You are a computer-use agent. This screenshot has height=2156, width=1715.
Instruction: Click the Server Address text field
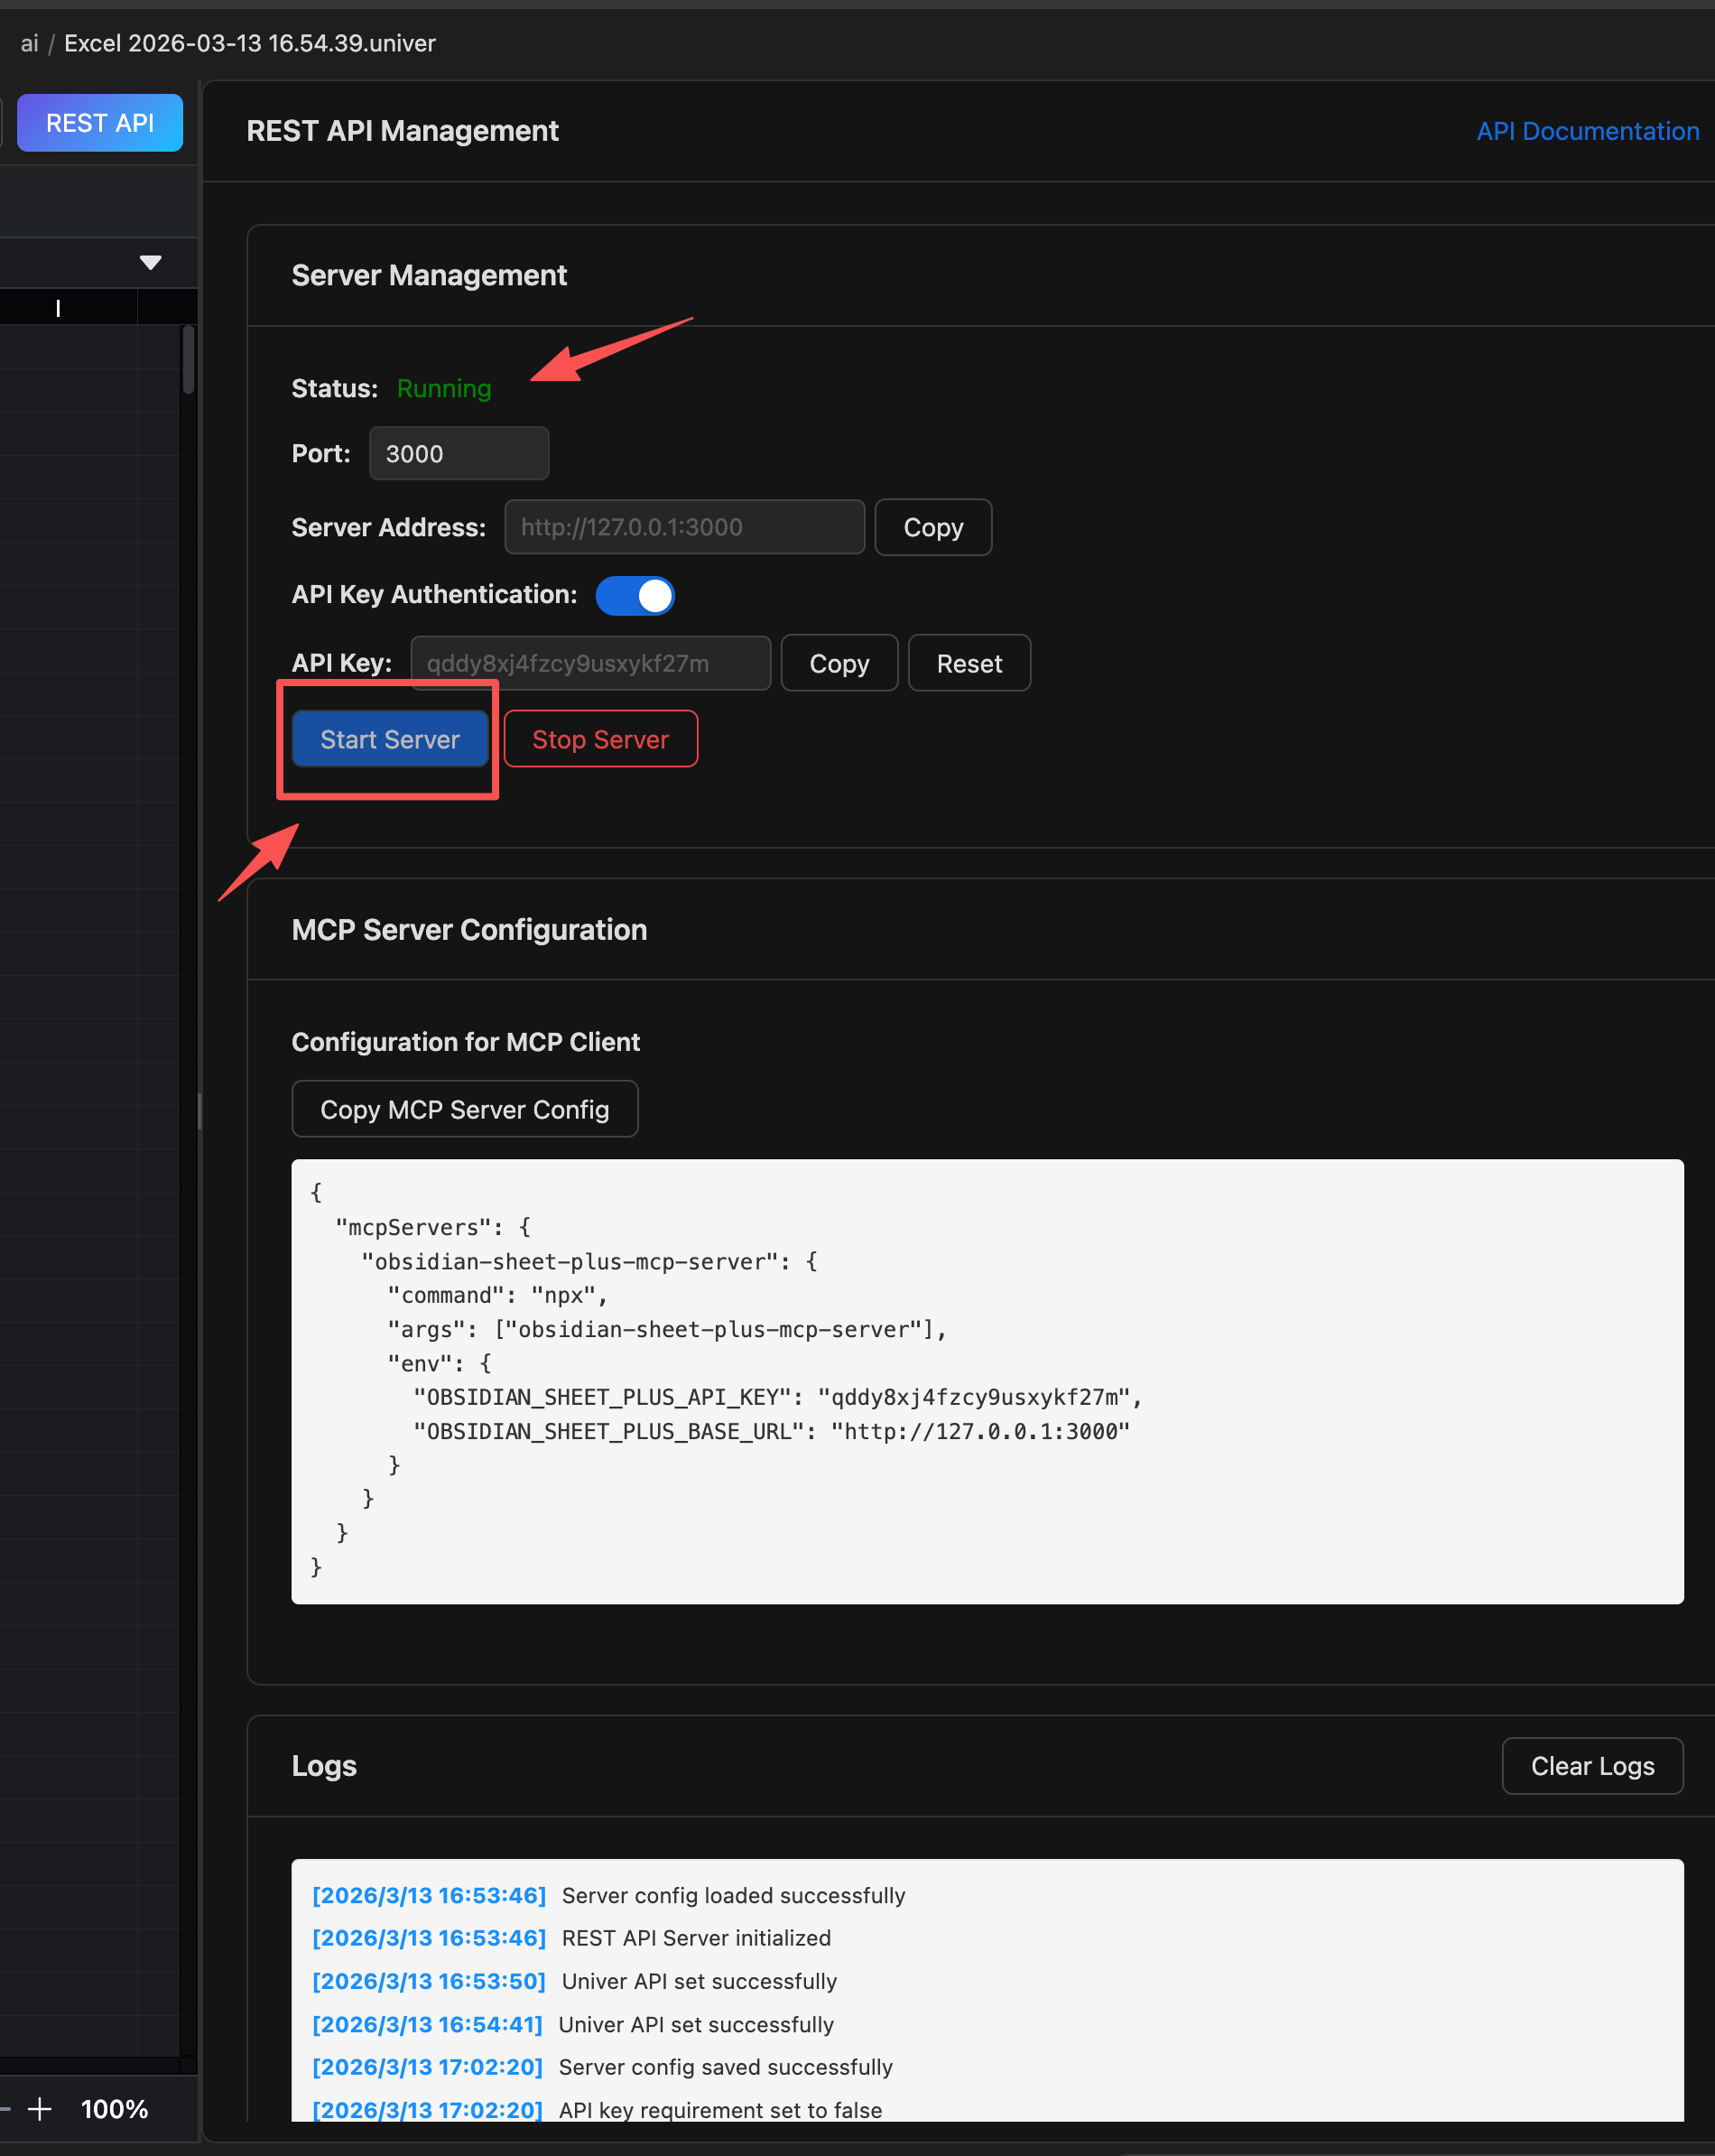coord(684,527)
